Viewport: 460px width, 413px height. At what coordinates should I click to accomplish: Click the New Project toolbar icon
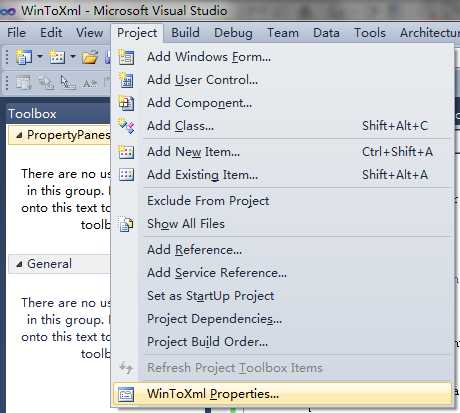(x=24, y=57)
